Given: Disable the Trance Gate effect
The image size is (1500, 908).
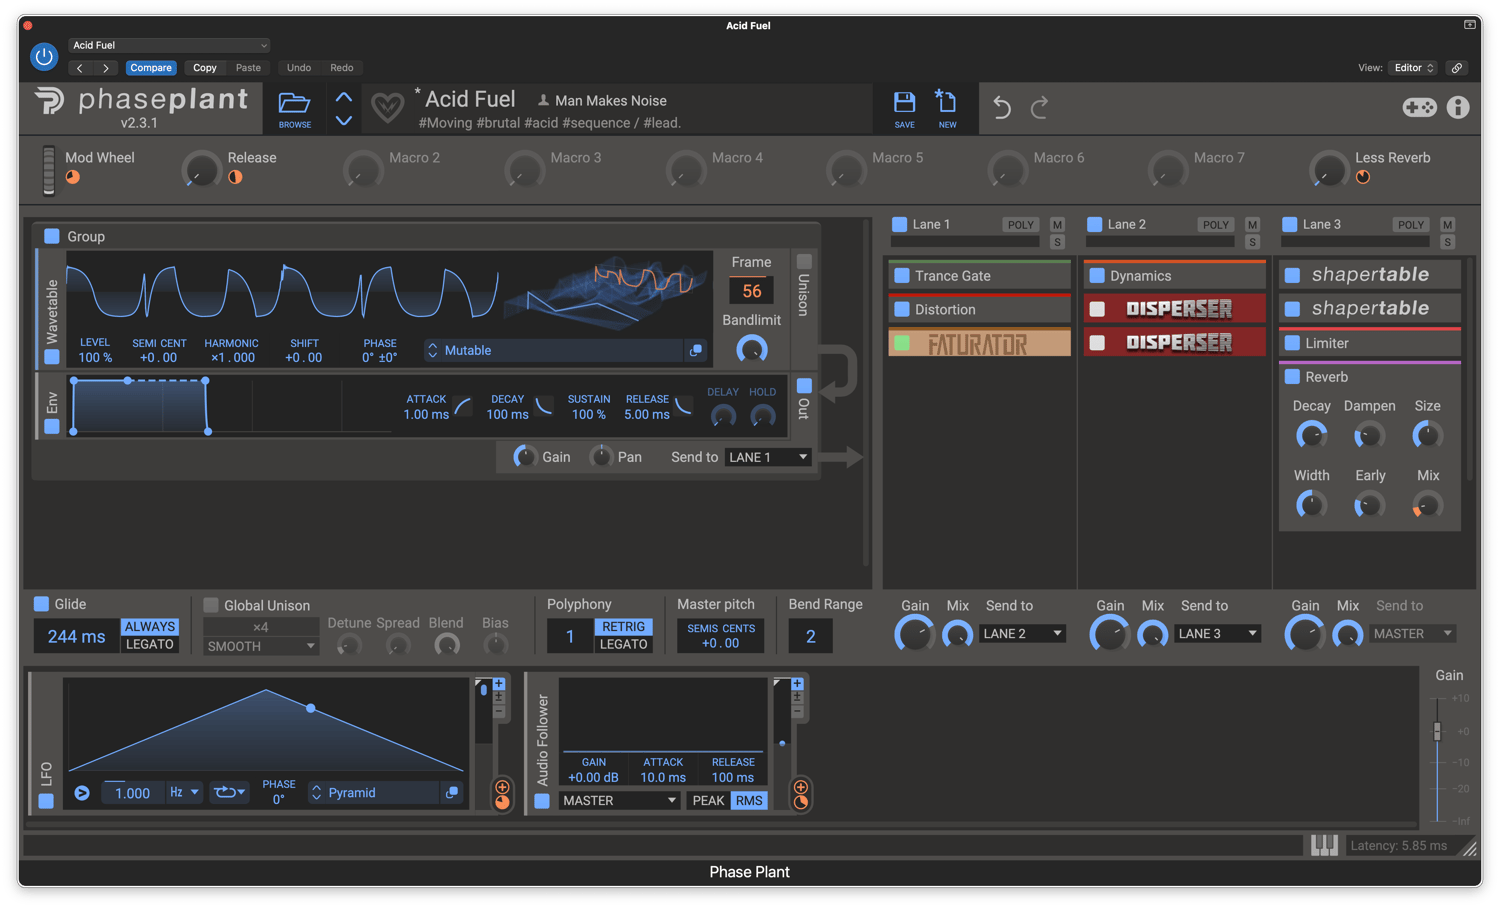Looking at the screenshot, I should [x=902, y=276].
